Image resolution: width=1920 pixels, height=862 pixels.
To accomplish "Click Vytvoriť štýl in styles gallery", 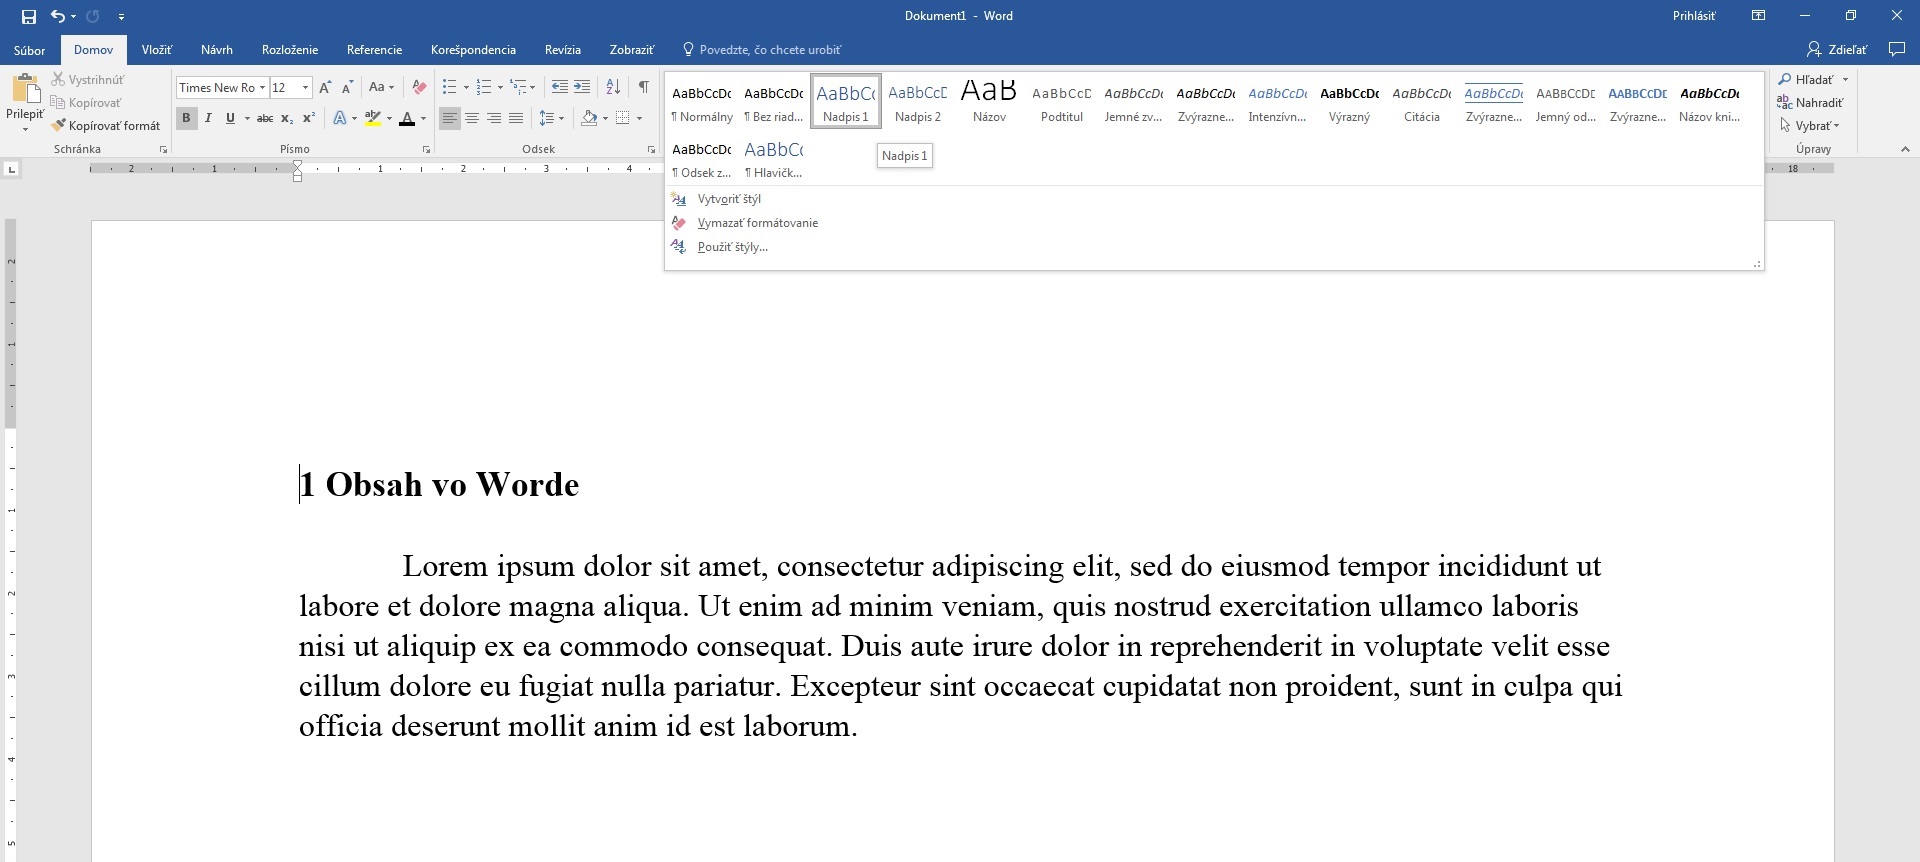I will click(729, 199).
